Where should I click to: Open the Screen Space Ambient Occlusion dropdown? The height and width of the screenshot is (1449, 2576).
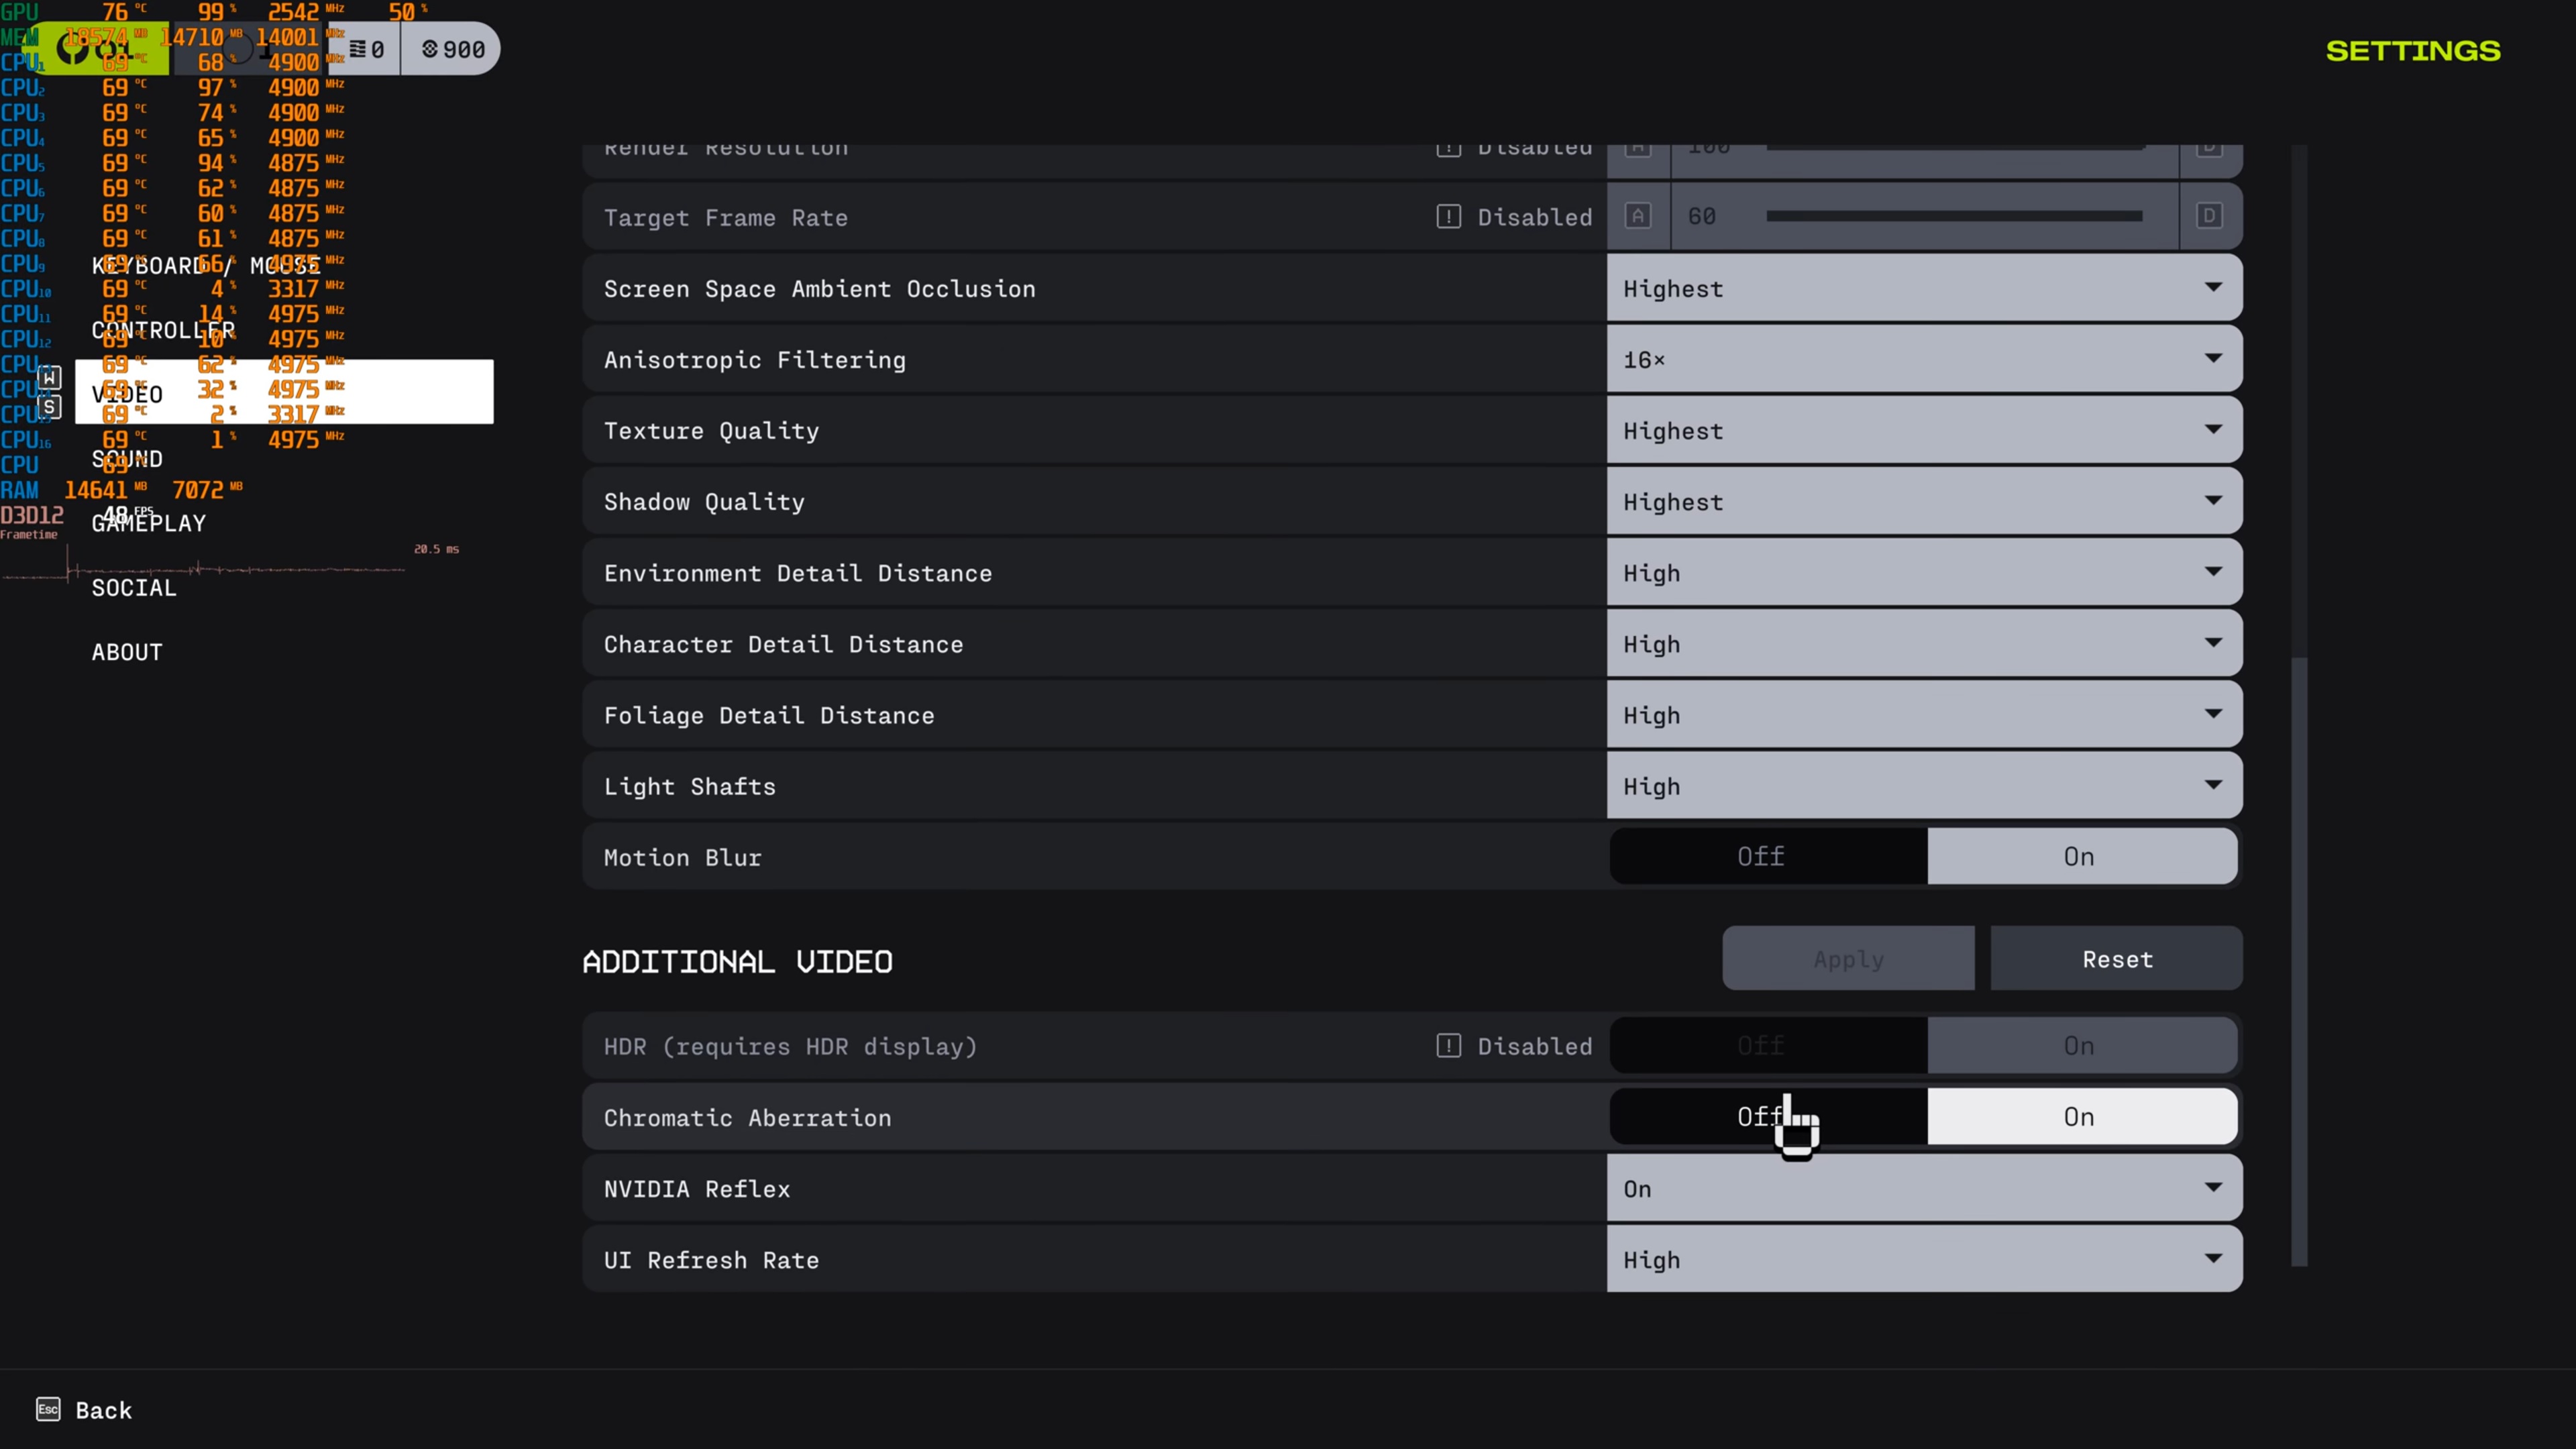click(x=1923, y=288)
